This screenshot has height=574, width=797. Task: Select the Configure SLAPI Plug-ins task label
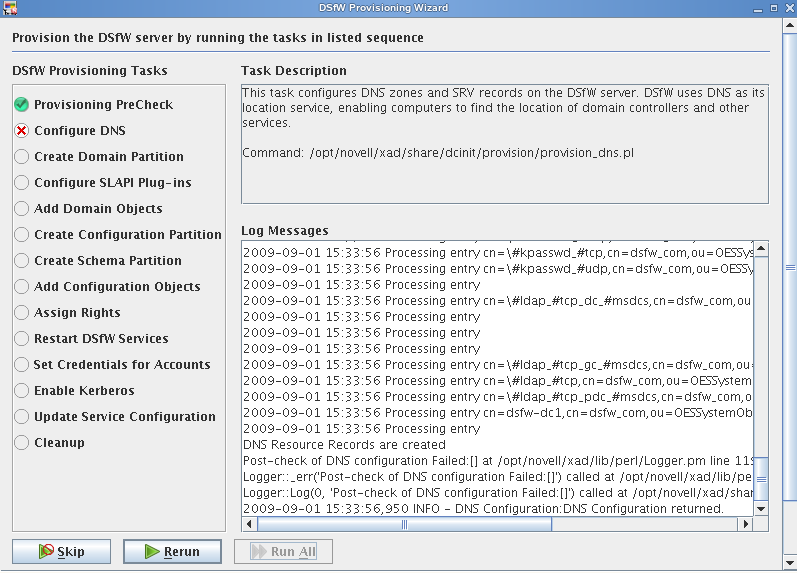click(x=113, y=183)
